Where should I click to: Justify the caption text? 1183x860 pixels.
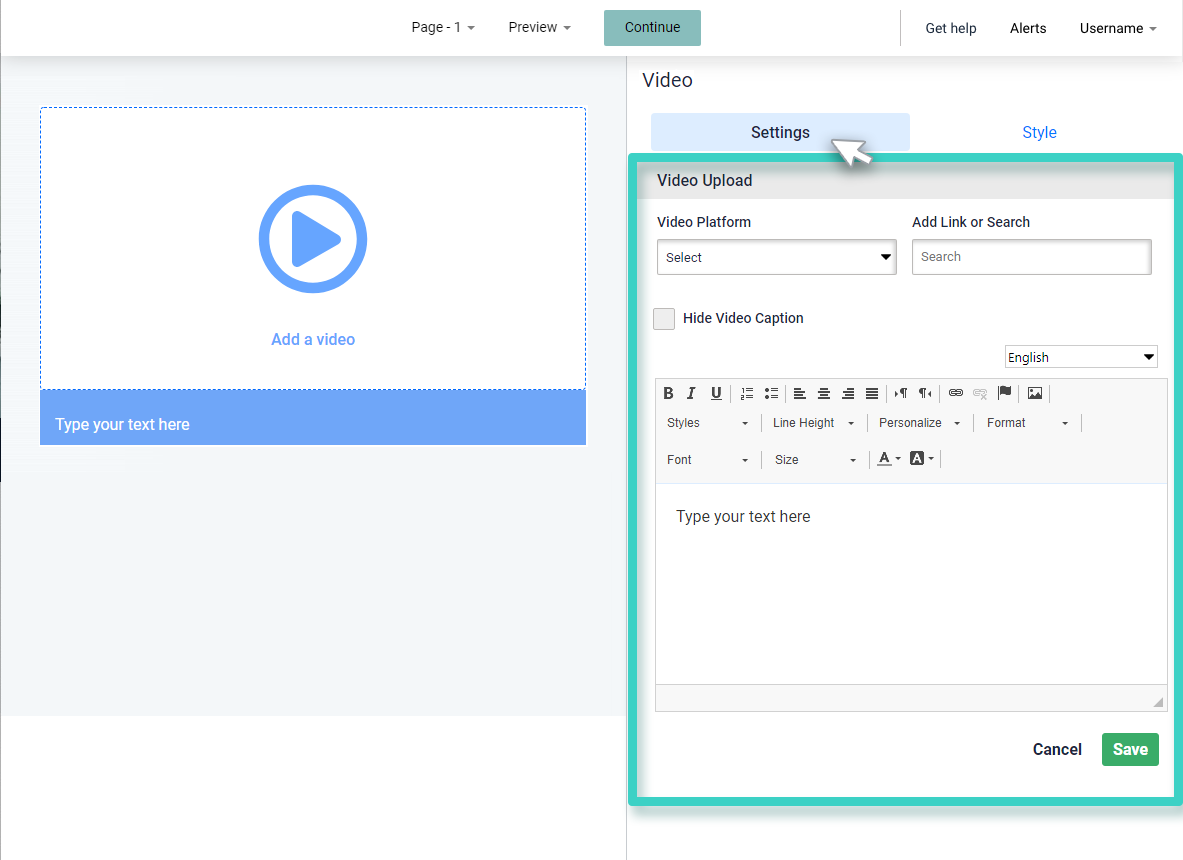(872, 393)
